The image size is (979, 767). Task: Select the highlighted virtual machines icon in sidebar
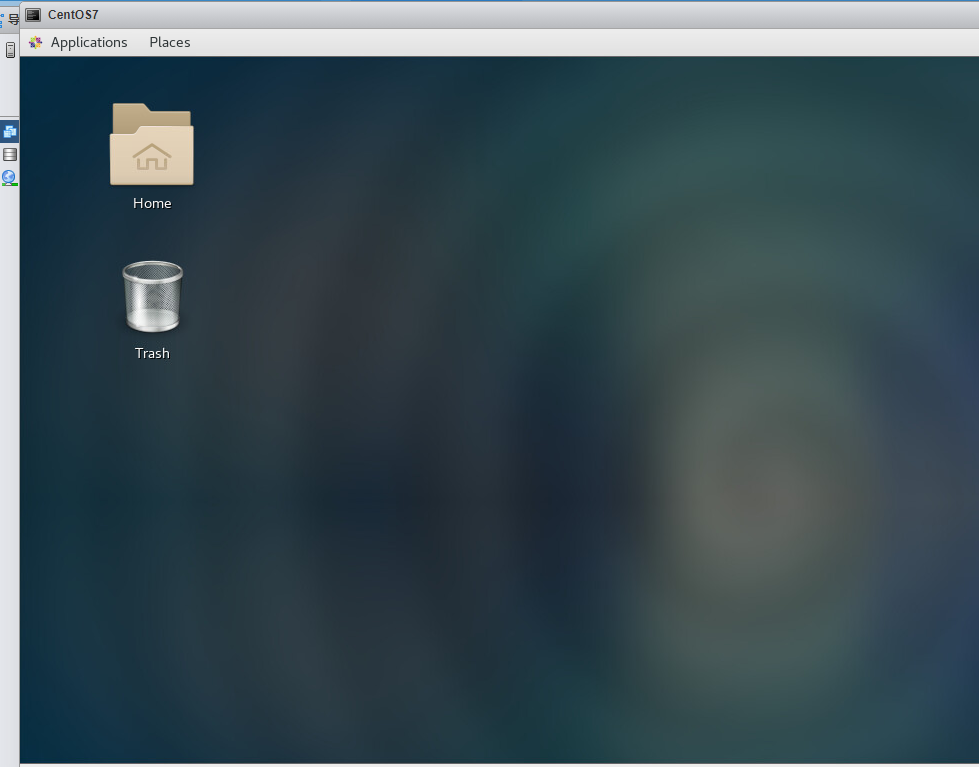coord(9,132)
